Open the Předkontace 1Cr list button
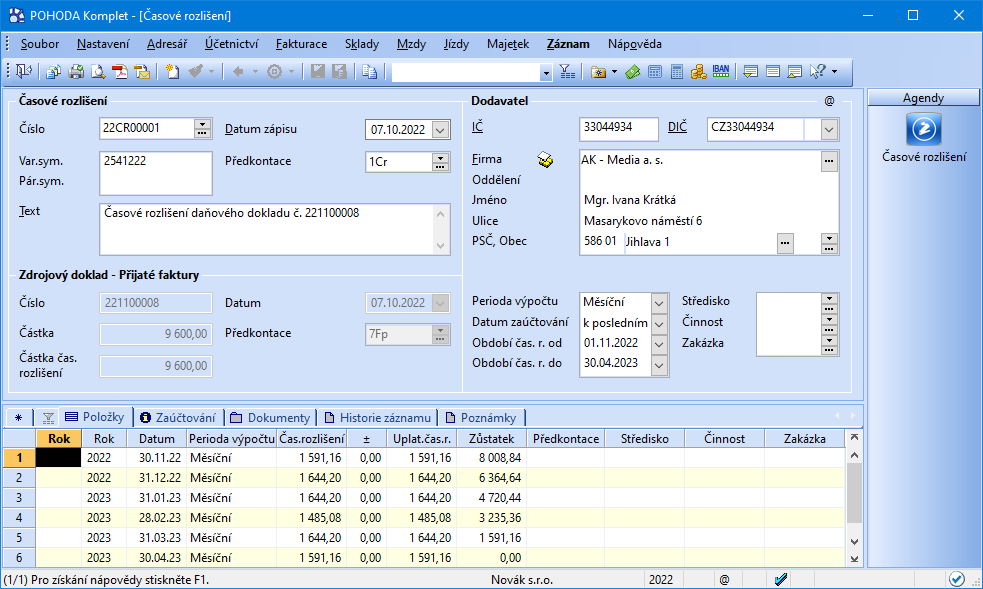Viewport: 983px width, 589px height. [x=440, y=162]
